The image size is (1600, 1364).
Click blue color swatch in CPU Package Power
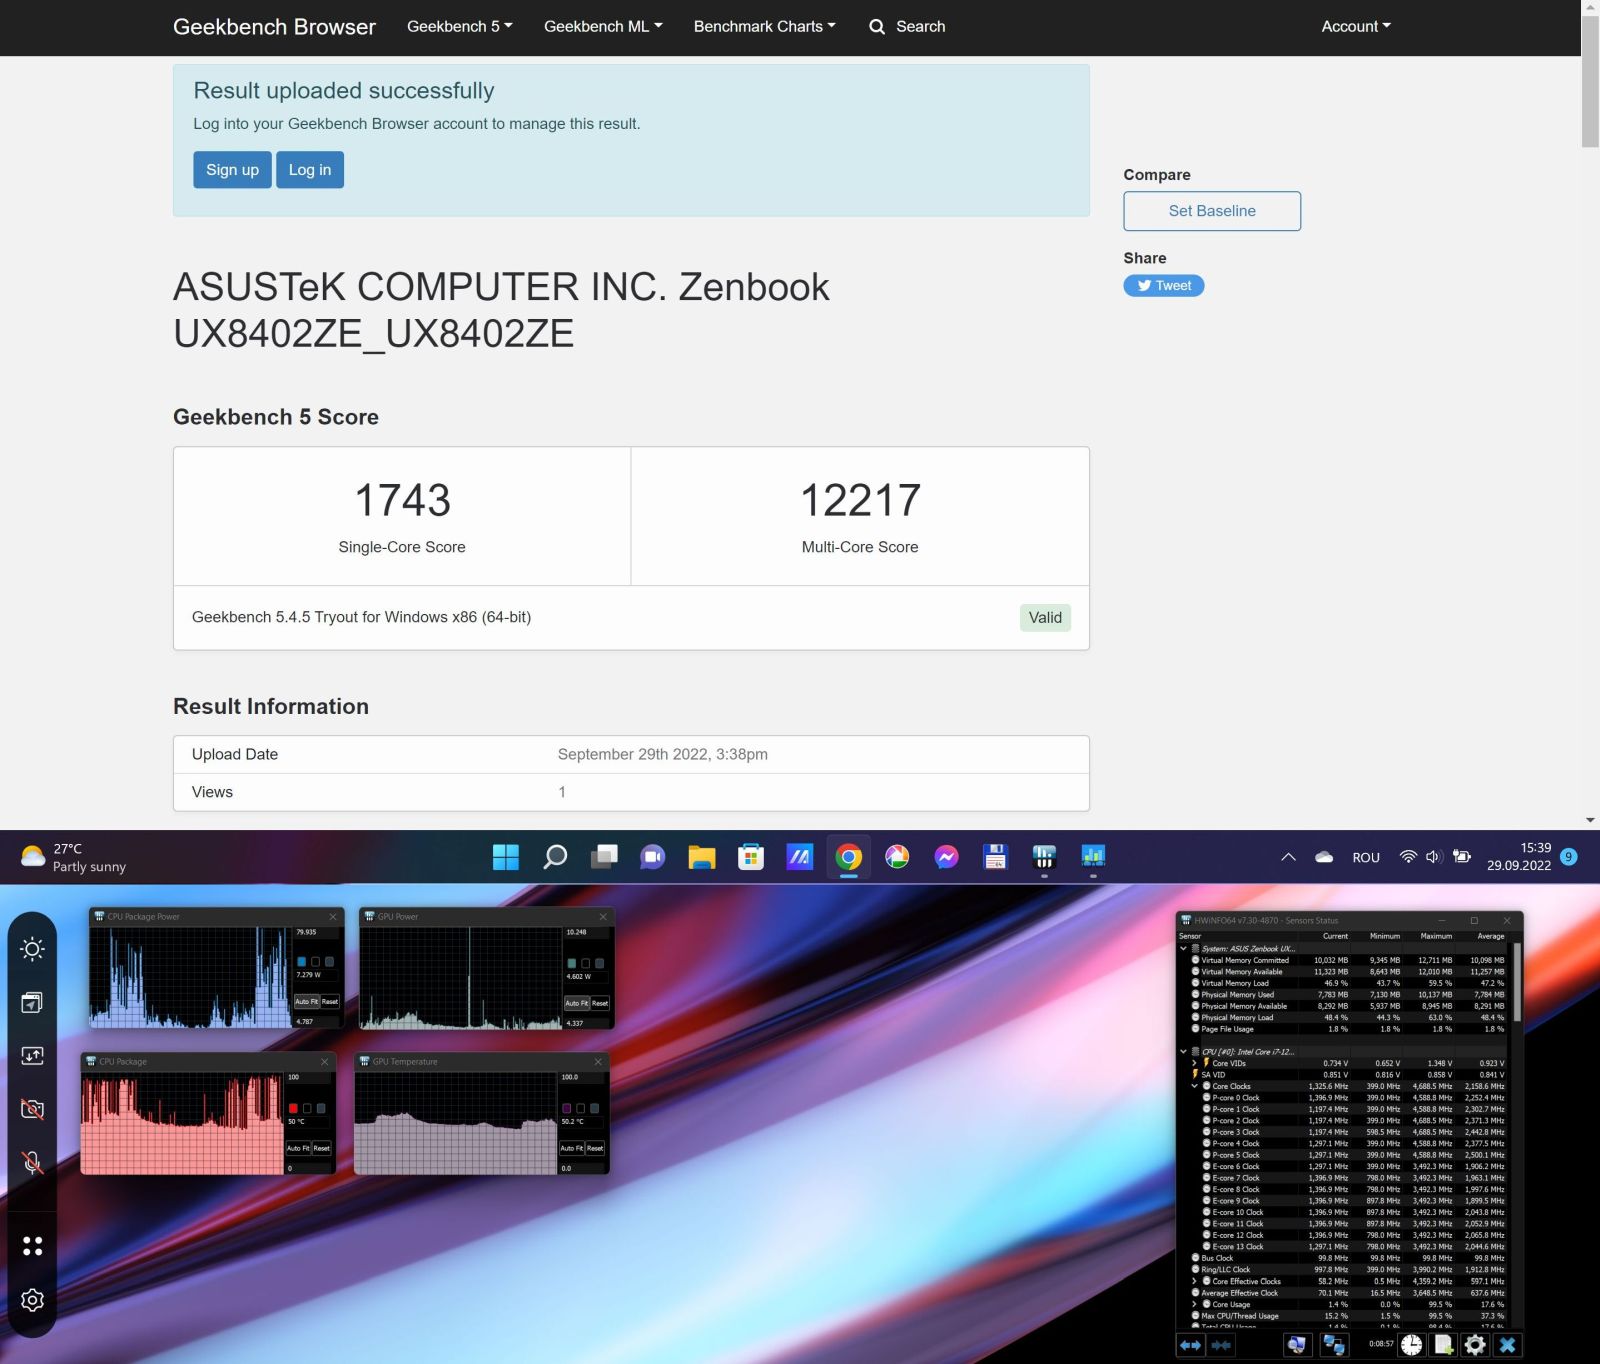pyautogui.click(x=301, y=962)
